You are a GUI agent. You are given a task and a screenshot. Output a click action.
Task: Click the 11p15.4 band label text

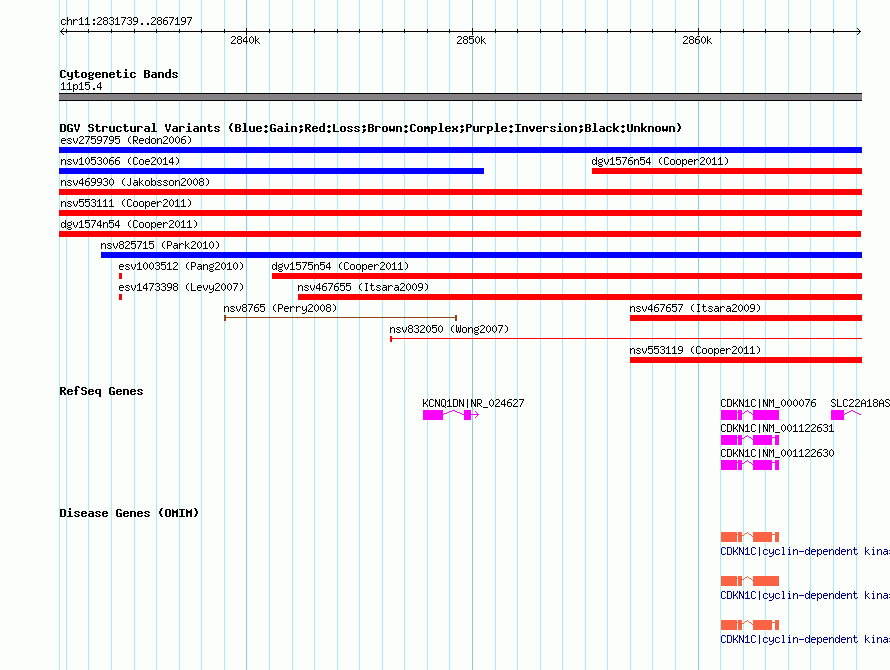pyautogui.click(x=81, y=86)
